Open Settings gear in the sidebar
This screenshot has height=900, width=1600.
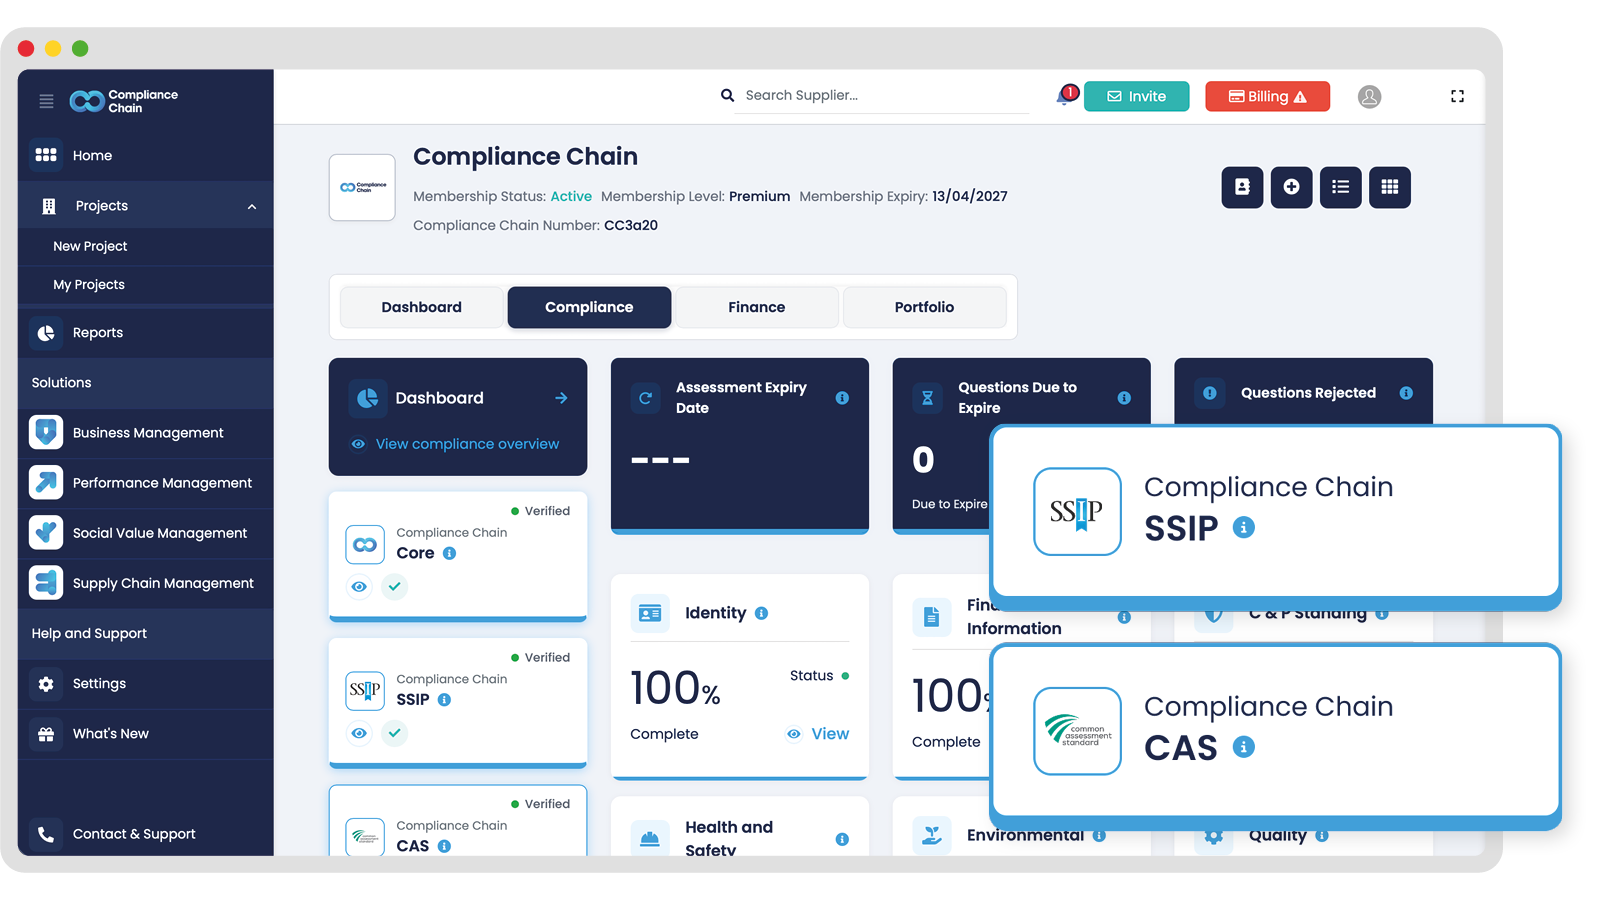[46, 684]
